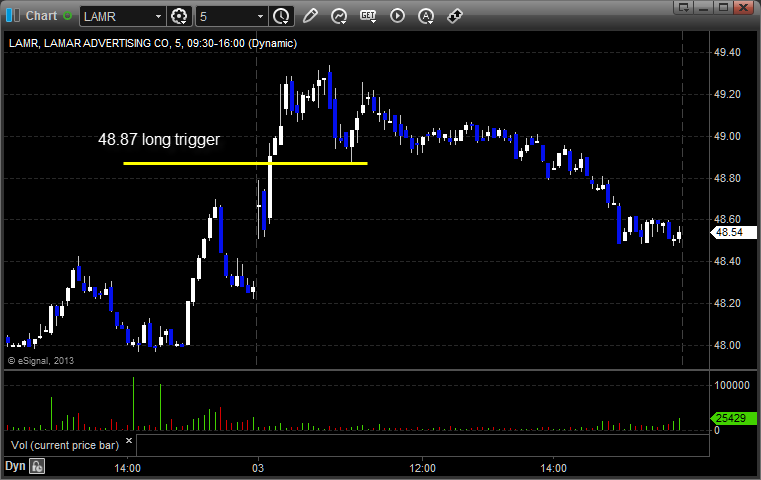Image resolution: width=761 pixels, height=480 pixels.
Task: Close the chart window with red X
Action: (744, 7)
